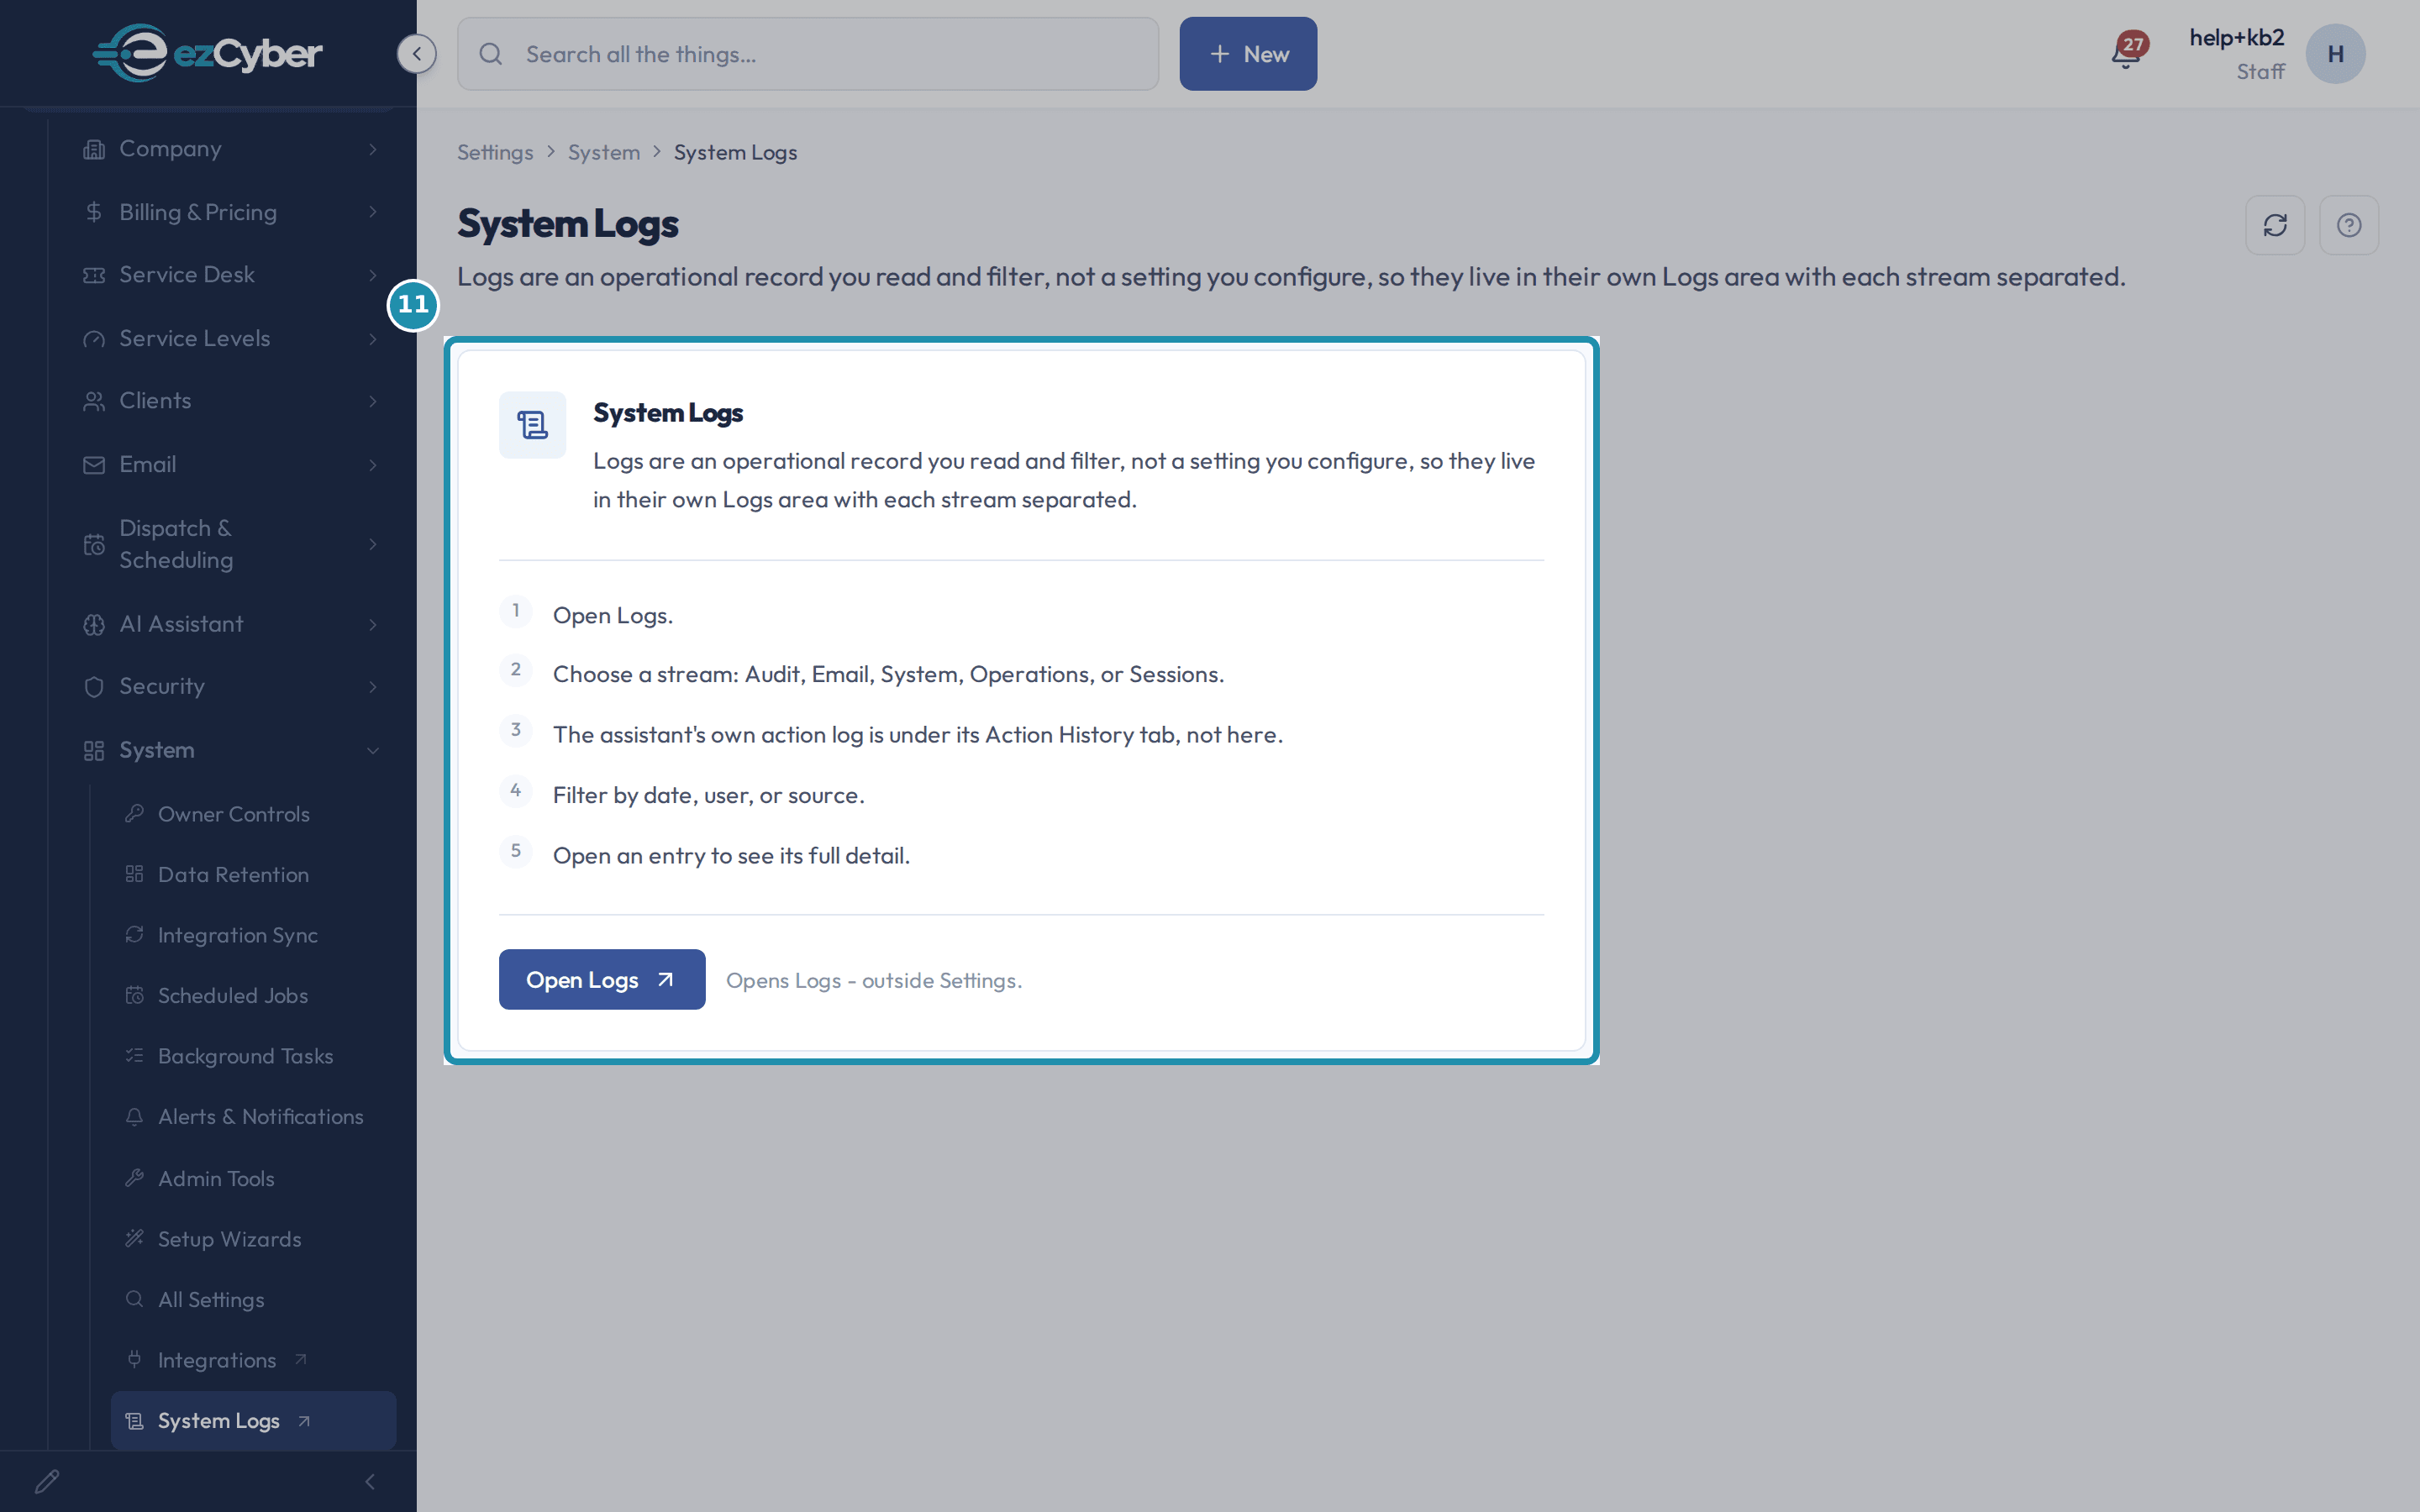Go to Settings breadcrumb link
The width and height of the screenshot is (2420, 1512).
click(x=495, y=152)
